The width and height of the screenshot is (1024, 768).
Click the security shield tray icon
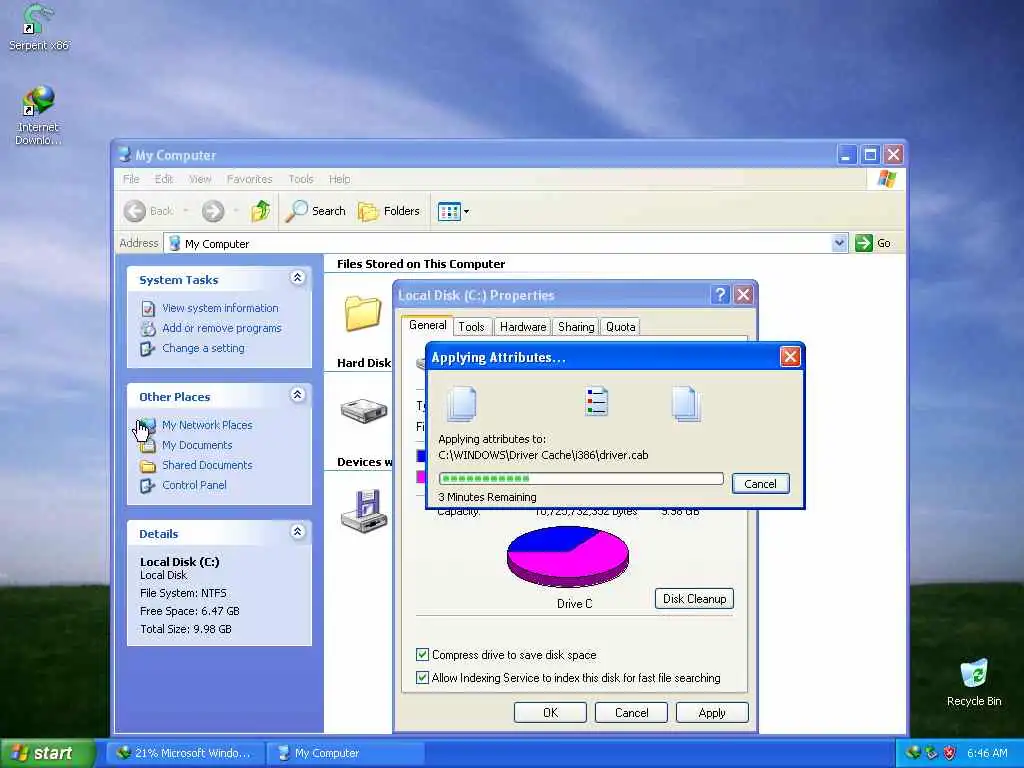click(x=950, y=753)
